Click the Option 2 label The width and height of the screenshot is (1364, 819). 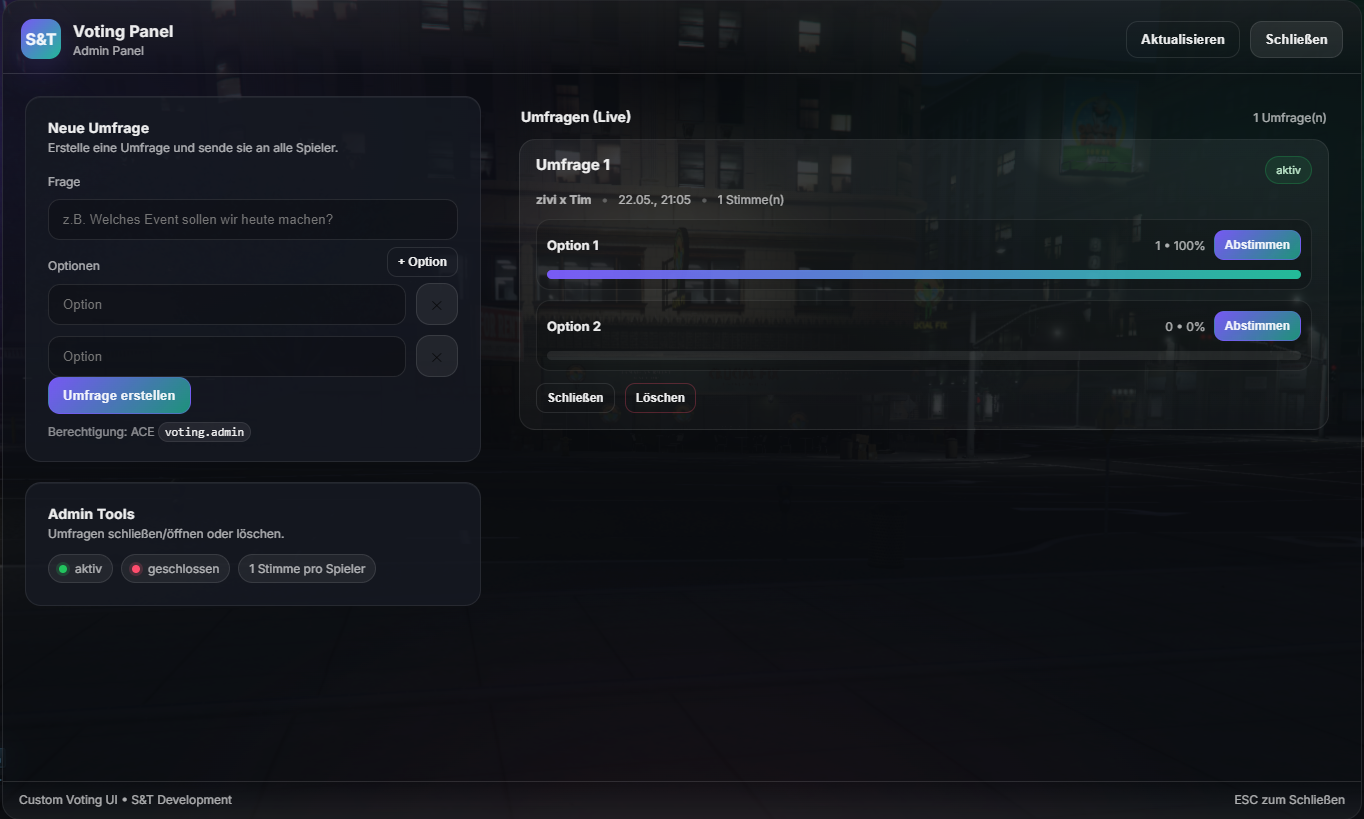(x=574, y=326)
